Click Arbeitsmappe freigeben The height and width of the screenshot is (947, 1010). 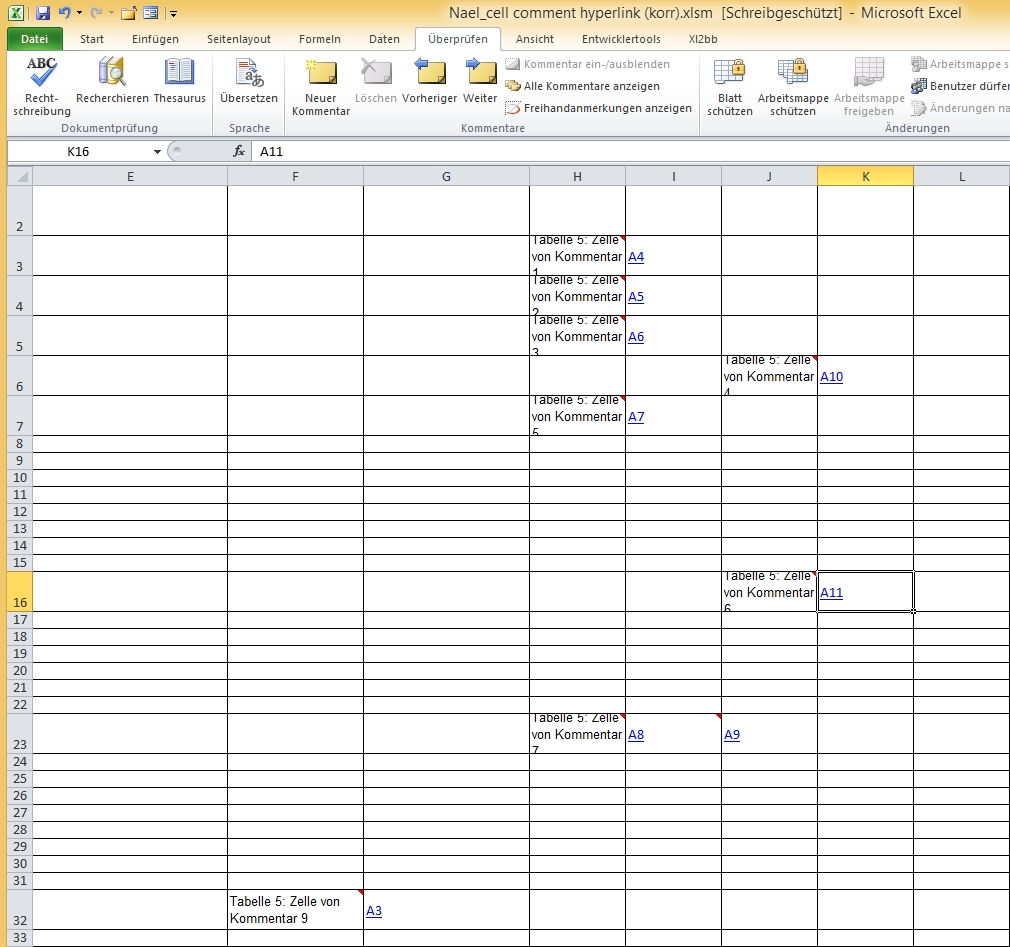869,86
